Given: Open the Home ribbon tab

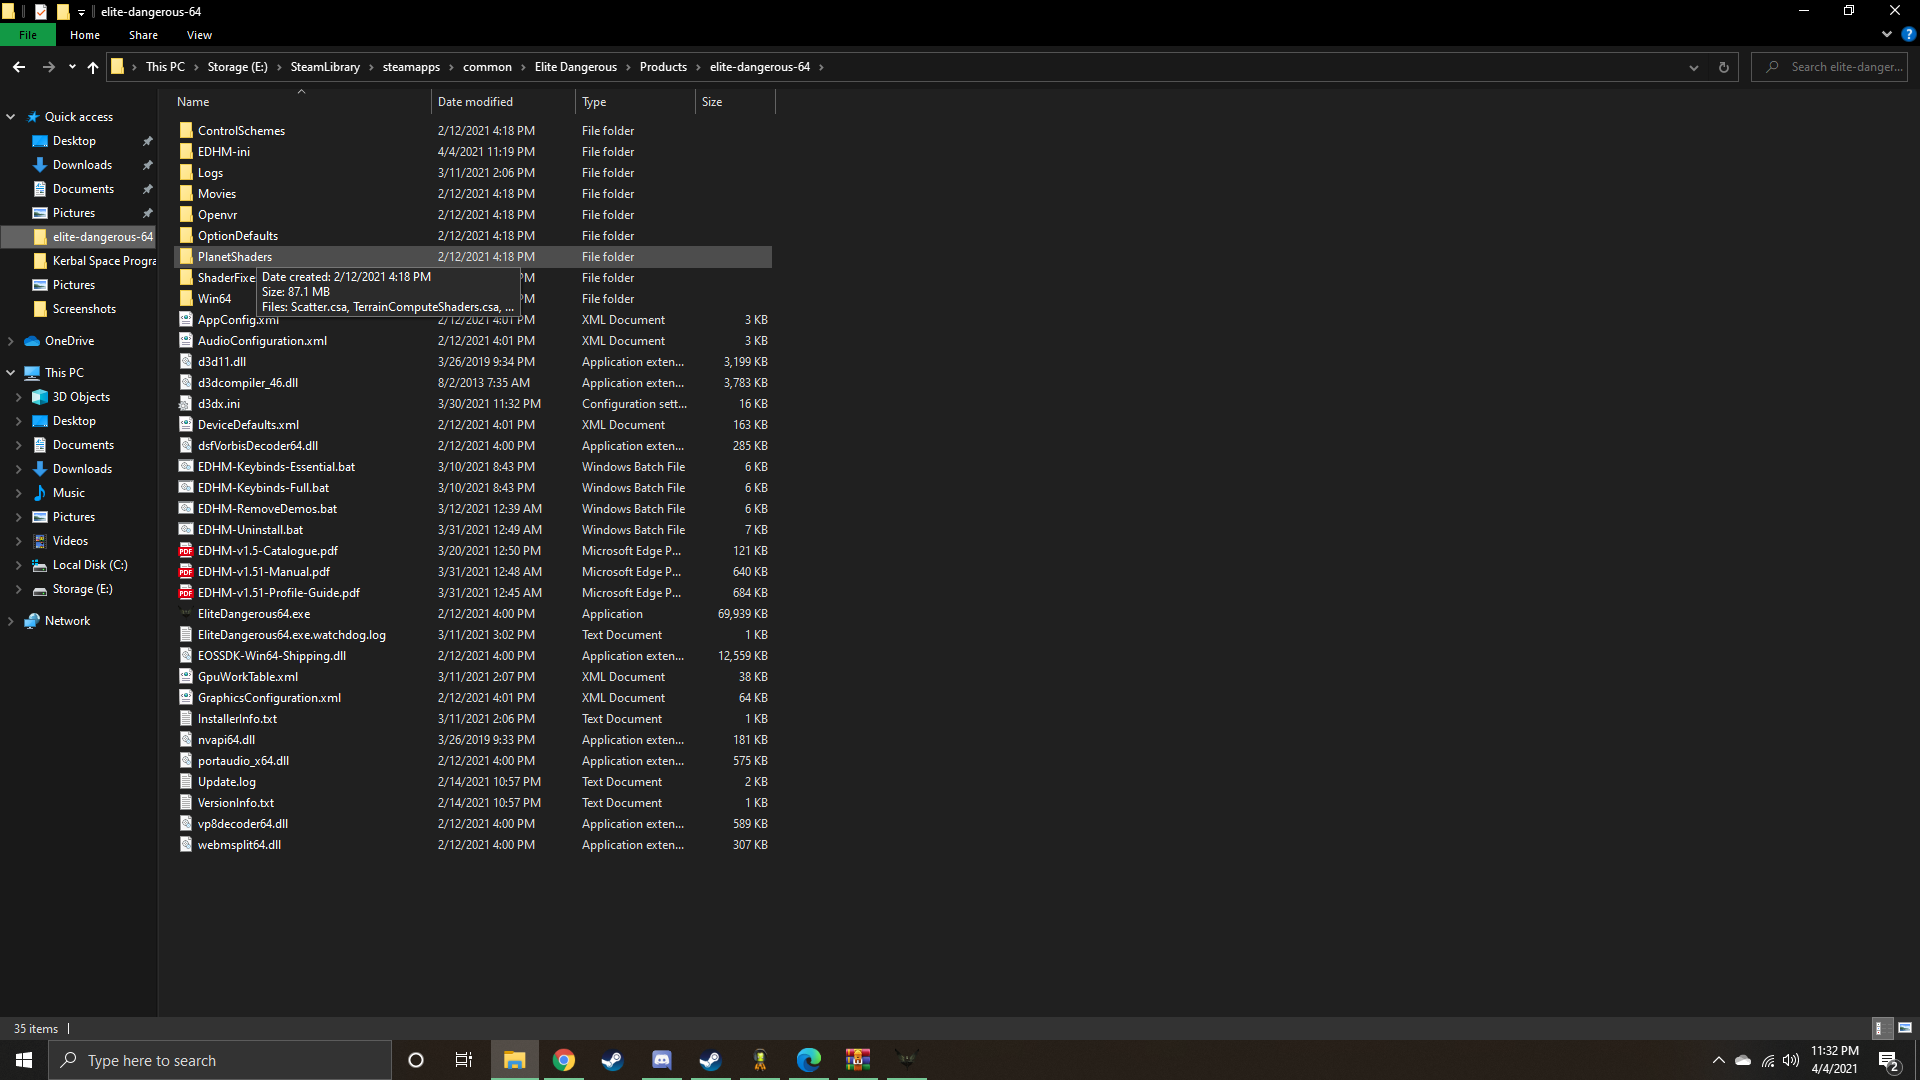Looking at the screenshot, I should pos(85,35).
